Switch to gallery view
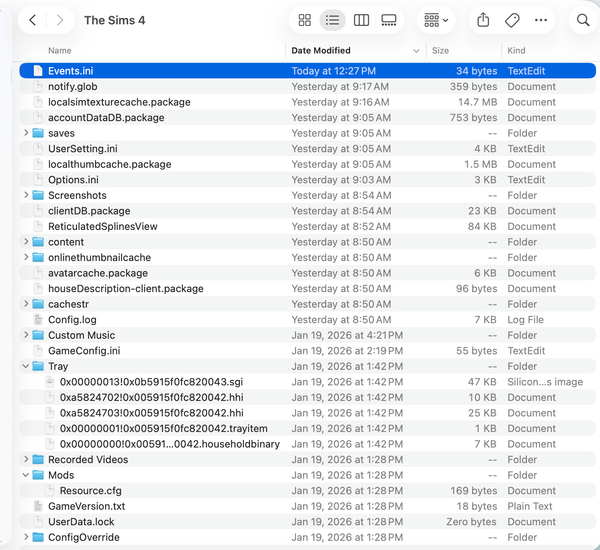600x550 pixels. (x=389, y=20)
